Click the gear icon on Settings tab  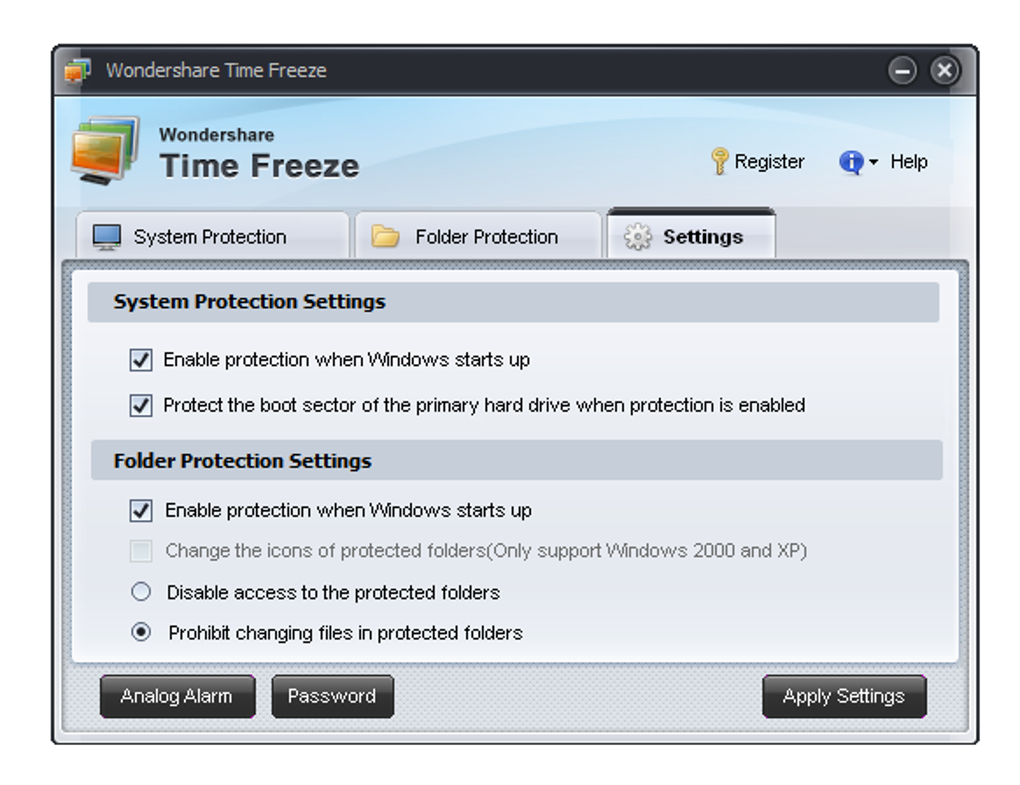click(637, 237)
